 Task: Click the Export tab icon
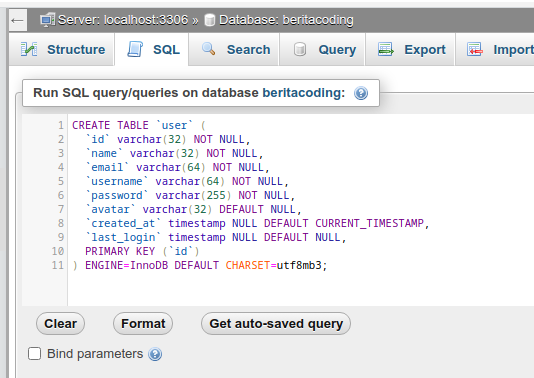click(386, 49)
